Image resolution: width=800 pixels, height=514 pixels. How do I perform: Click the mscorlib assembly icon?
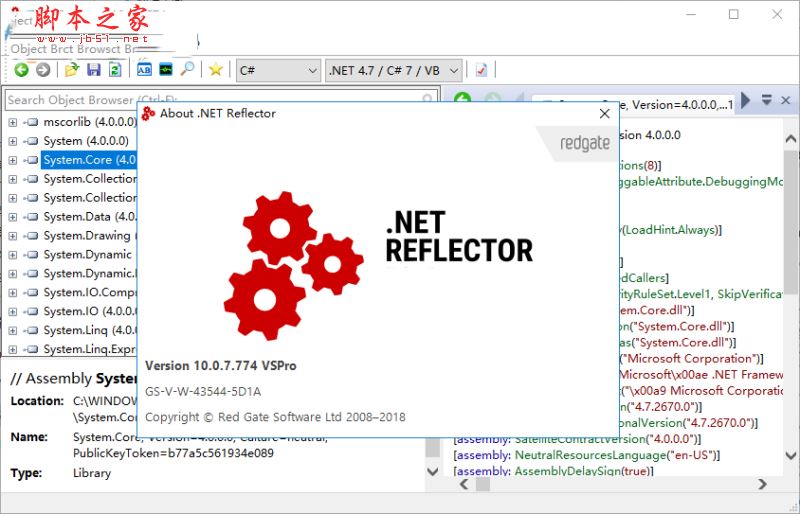tap(32, 122)
